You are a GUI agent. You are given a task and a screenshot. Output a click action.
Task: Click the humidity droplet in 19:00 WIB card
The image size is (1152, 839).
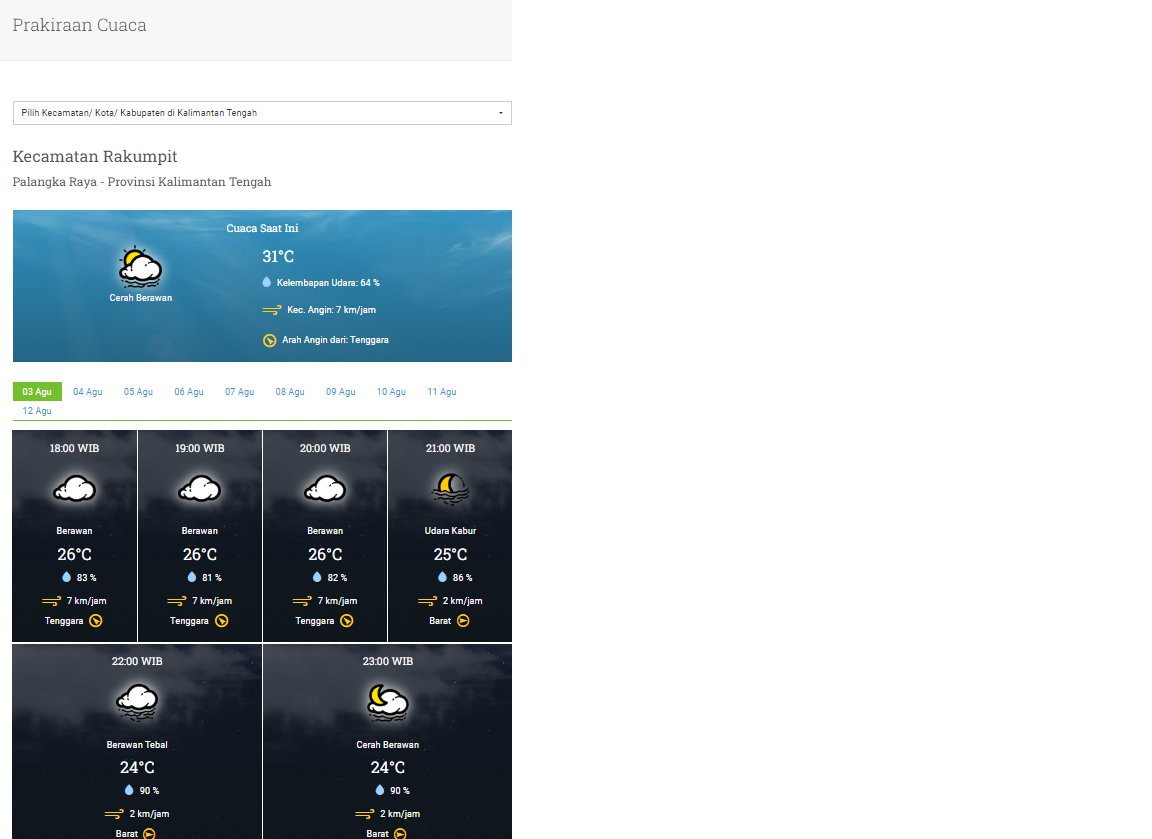(192, 577)
